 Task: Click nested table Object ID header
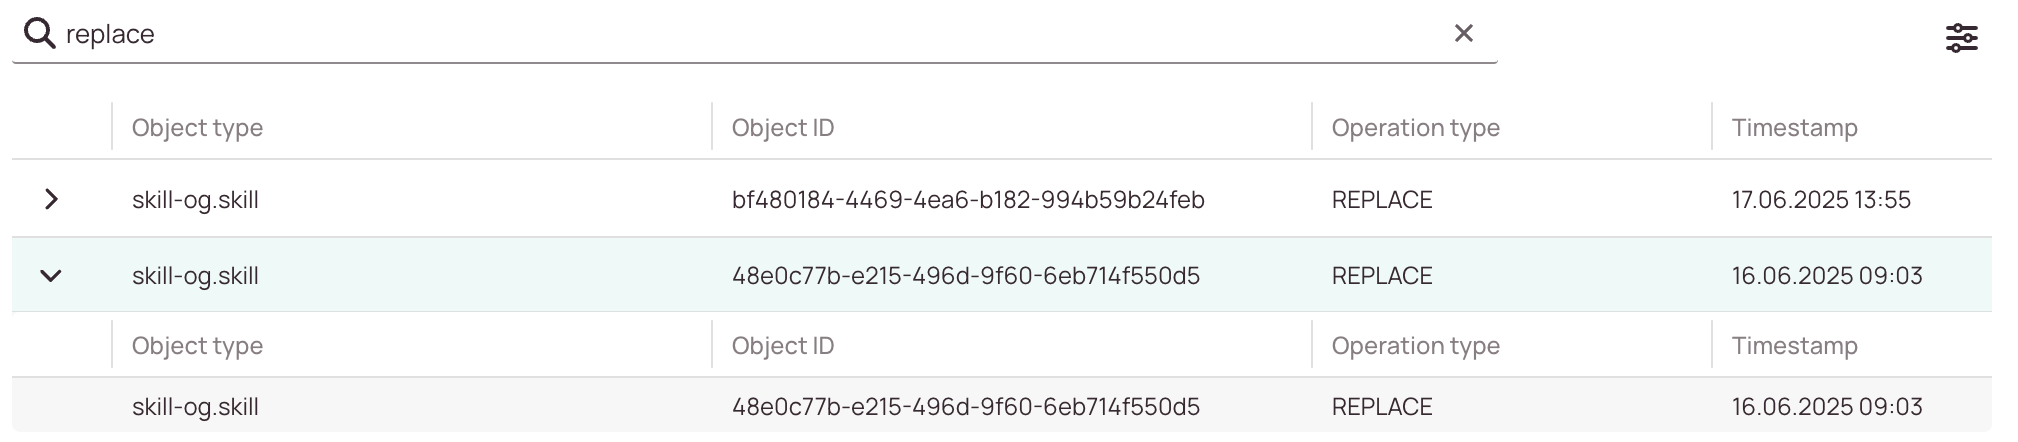[x=782, y=346]
